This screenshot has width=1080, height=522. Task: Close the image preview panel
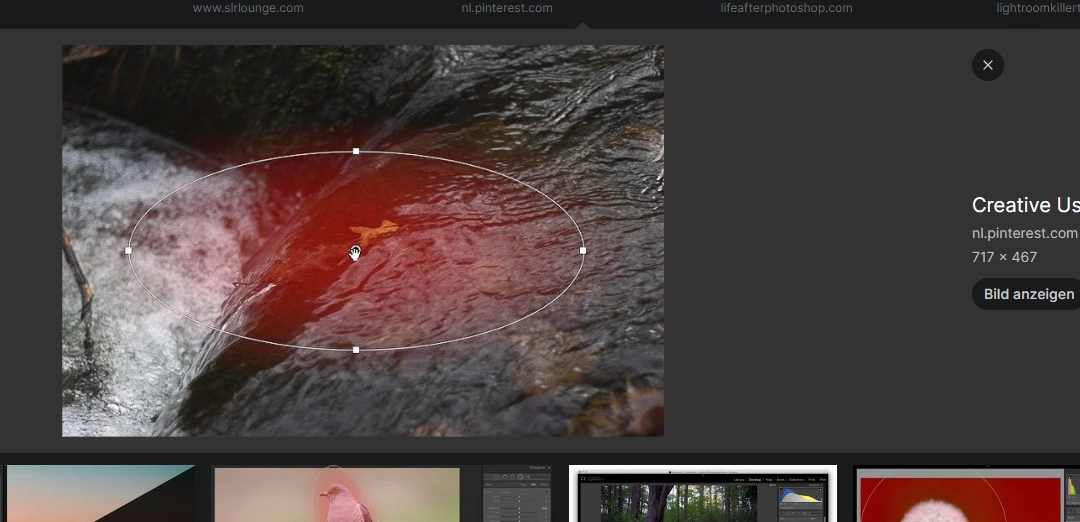[x=988, y=65]
